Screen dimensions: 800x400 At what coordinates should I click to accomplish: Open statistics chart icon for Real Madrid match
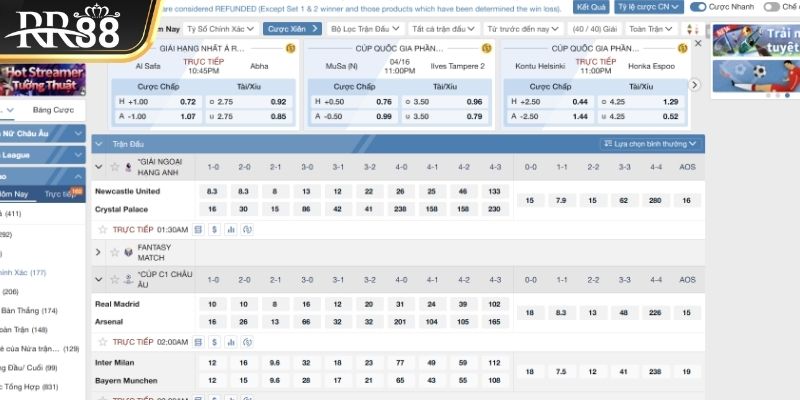pos(231,342)
